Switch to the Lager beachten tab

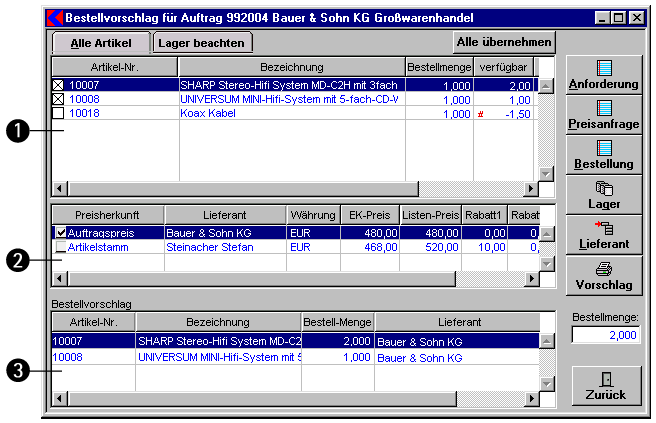[204, 42]
